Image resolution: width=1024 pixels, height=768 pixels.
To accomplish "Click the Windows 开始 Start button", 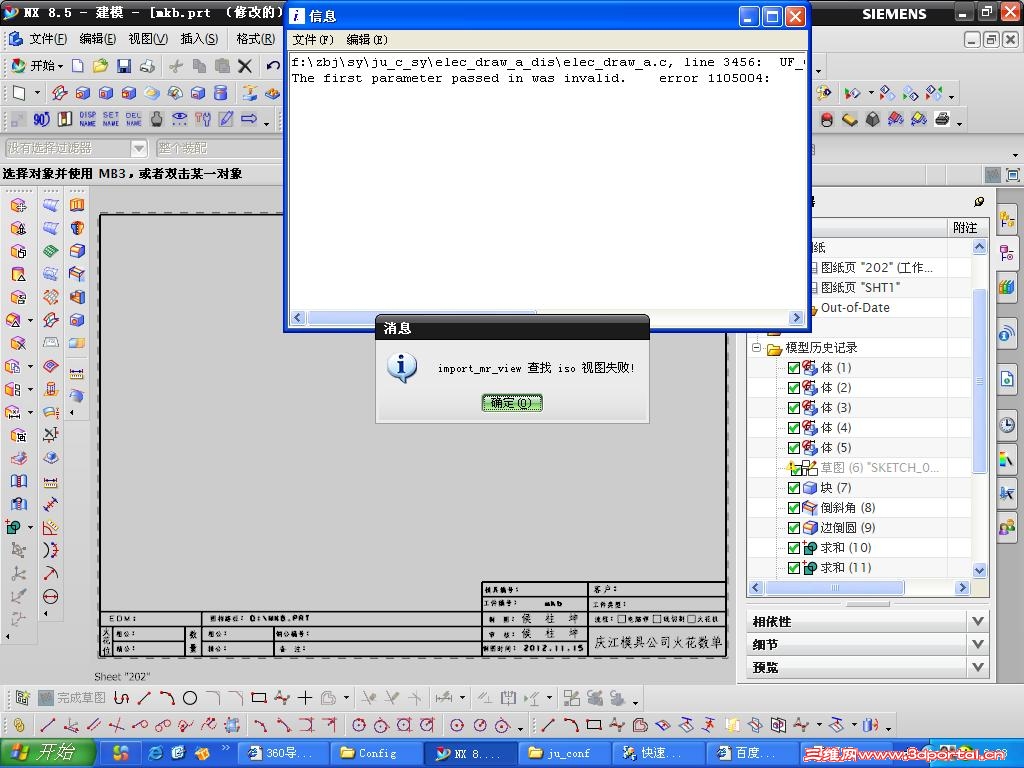I will point(46,753).
